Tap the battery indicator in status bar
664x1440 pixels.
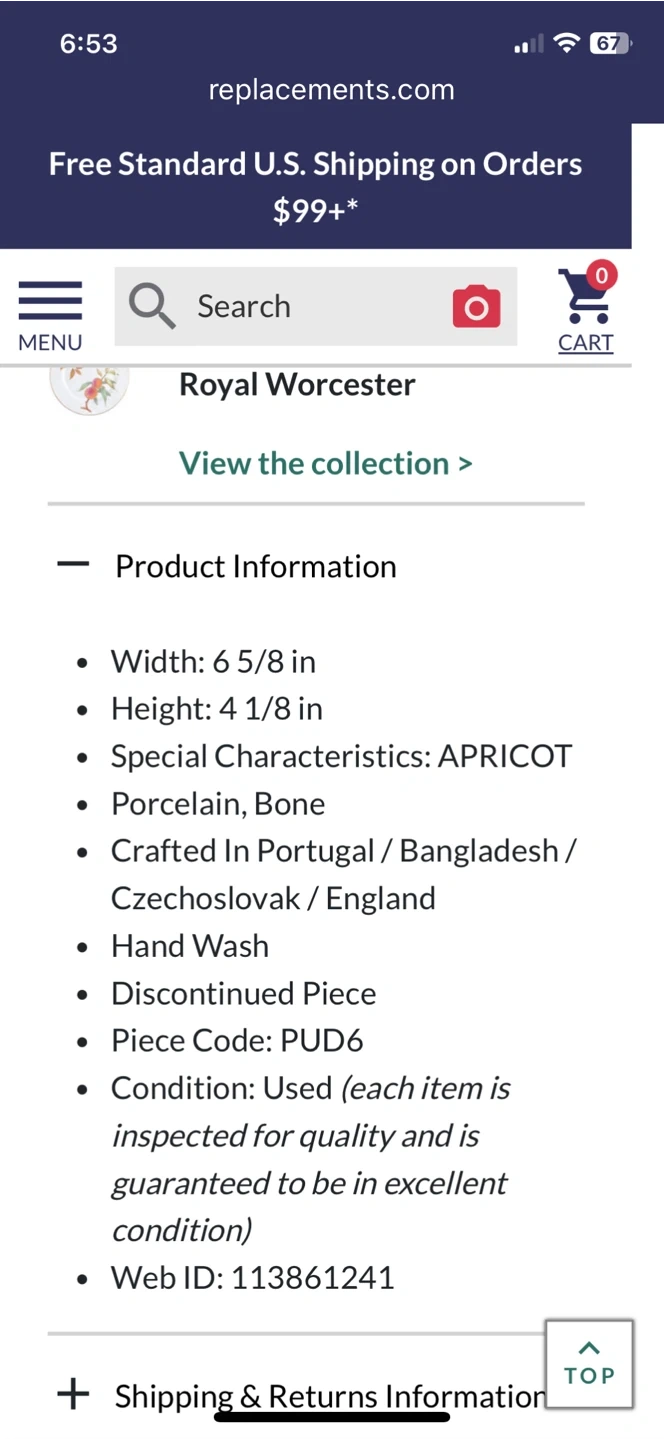609,43
